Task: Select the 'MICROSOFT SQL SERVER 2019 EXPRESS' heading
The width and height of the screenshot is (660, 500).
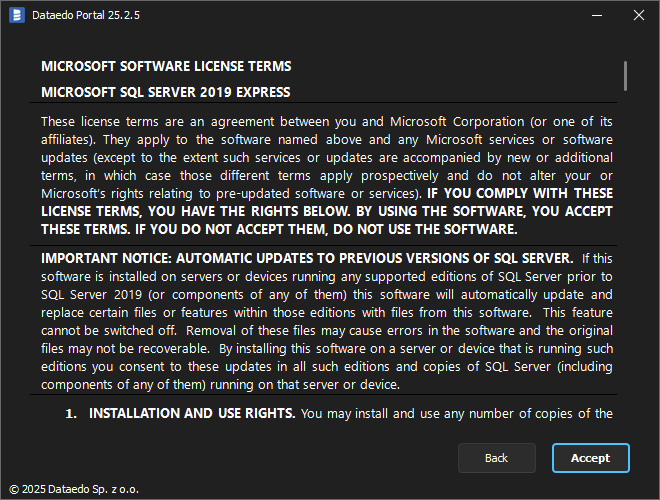Action: pos(166,92)
